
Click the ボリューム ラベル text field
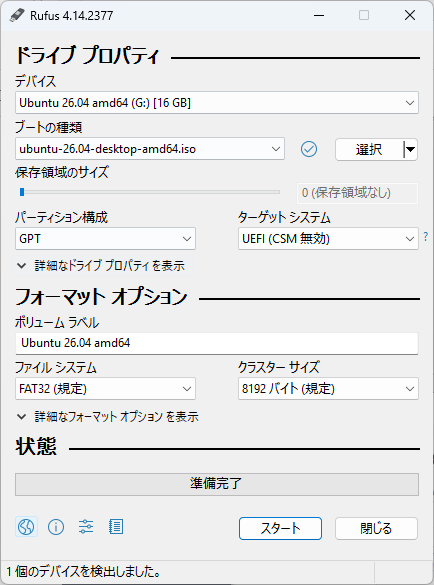point(217,343)
